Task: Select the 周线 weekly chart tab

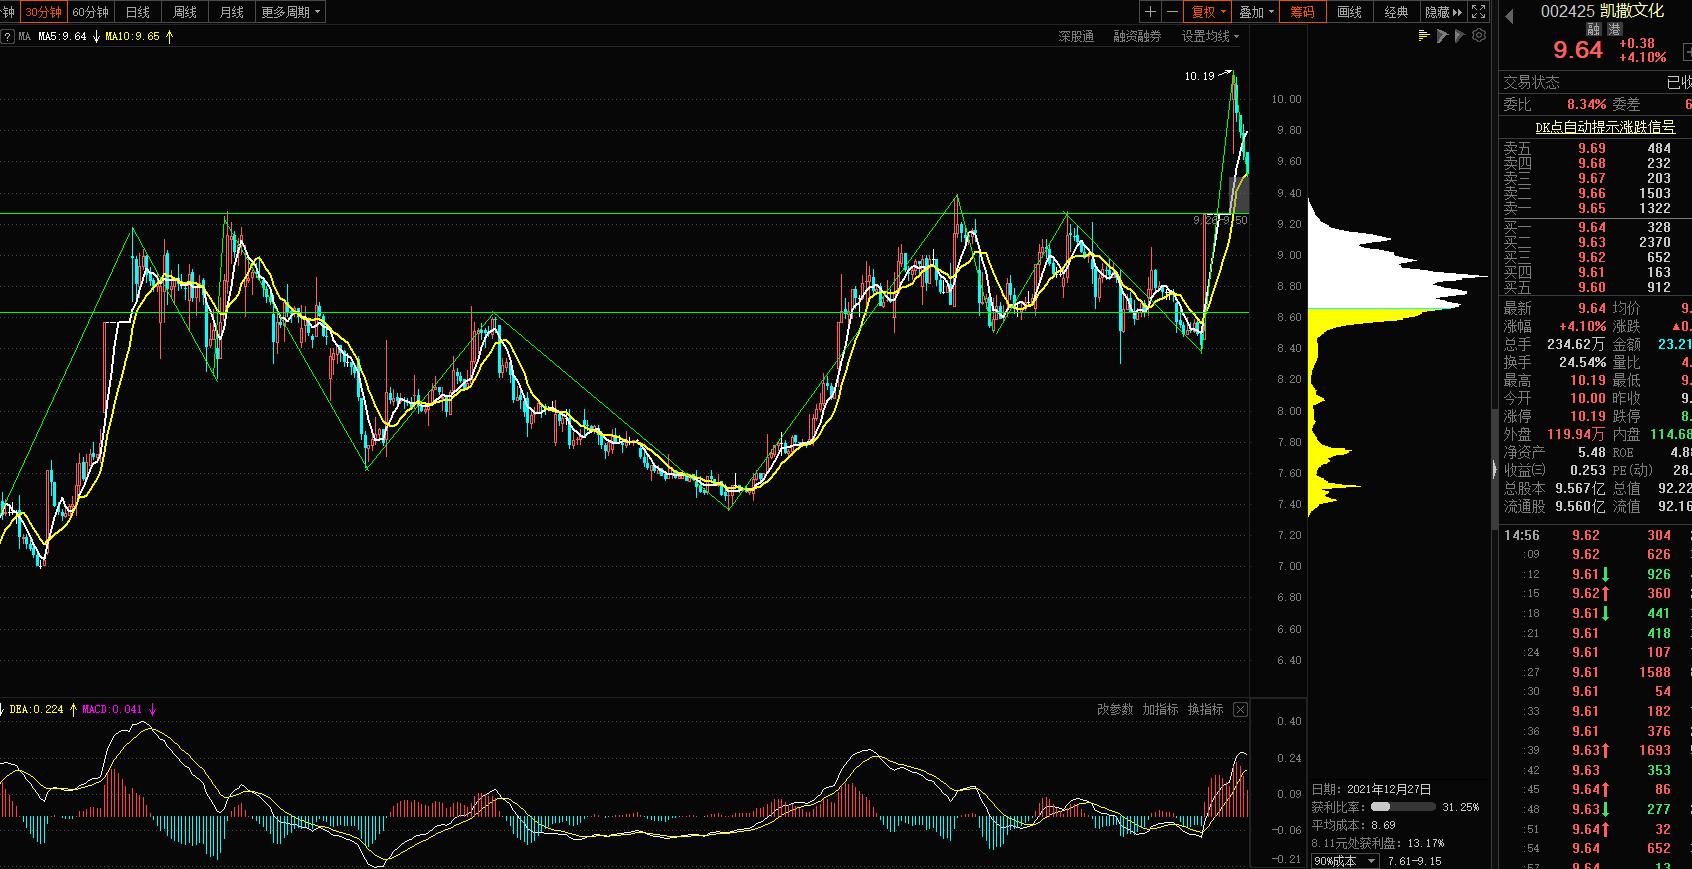Action: (184, 12)
